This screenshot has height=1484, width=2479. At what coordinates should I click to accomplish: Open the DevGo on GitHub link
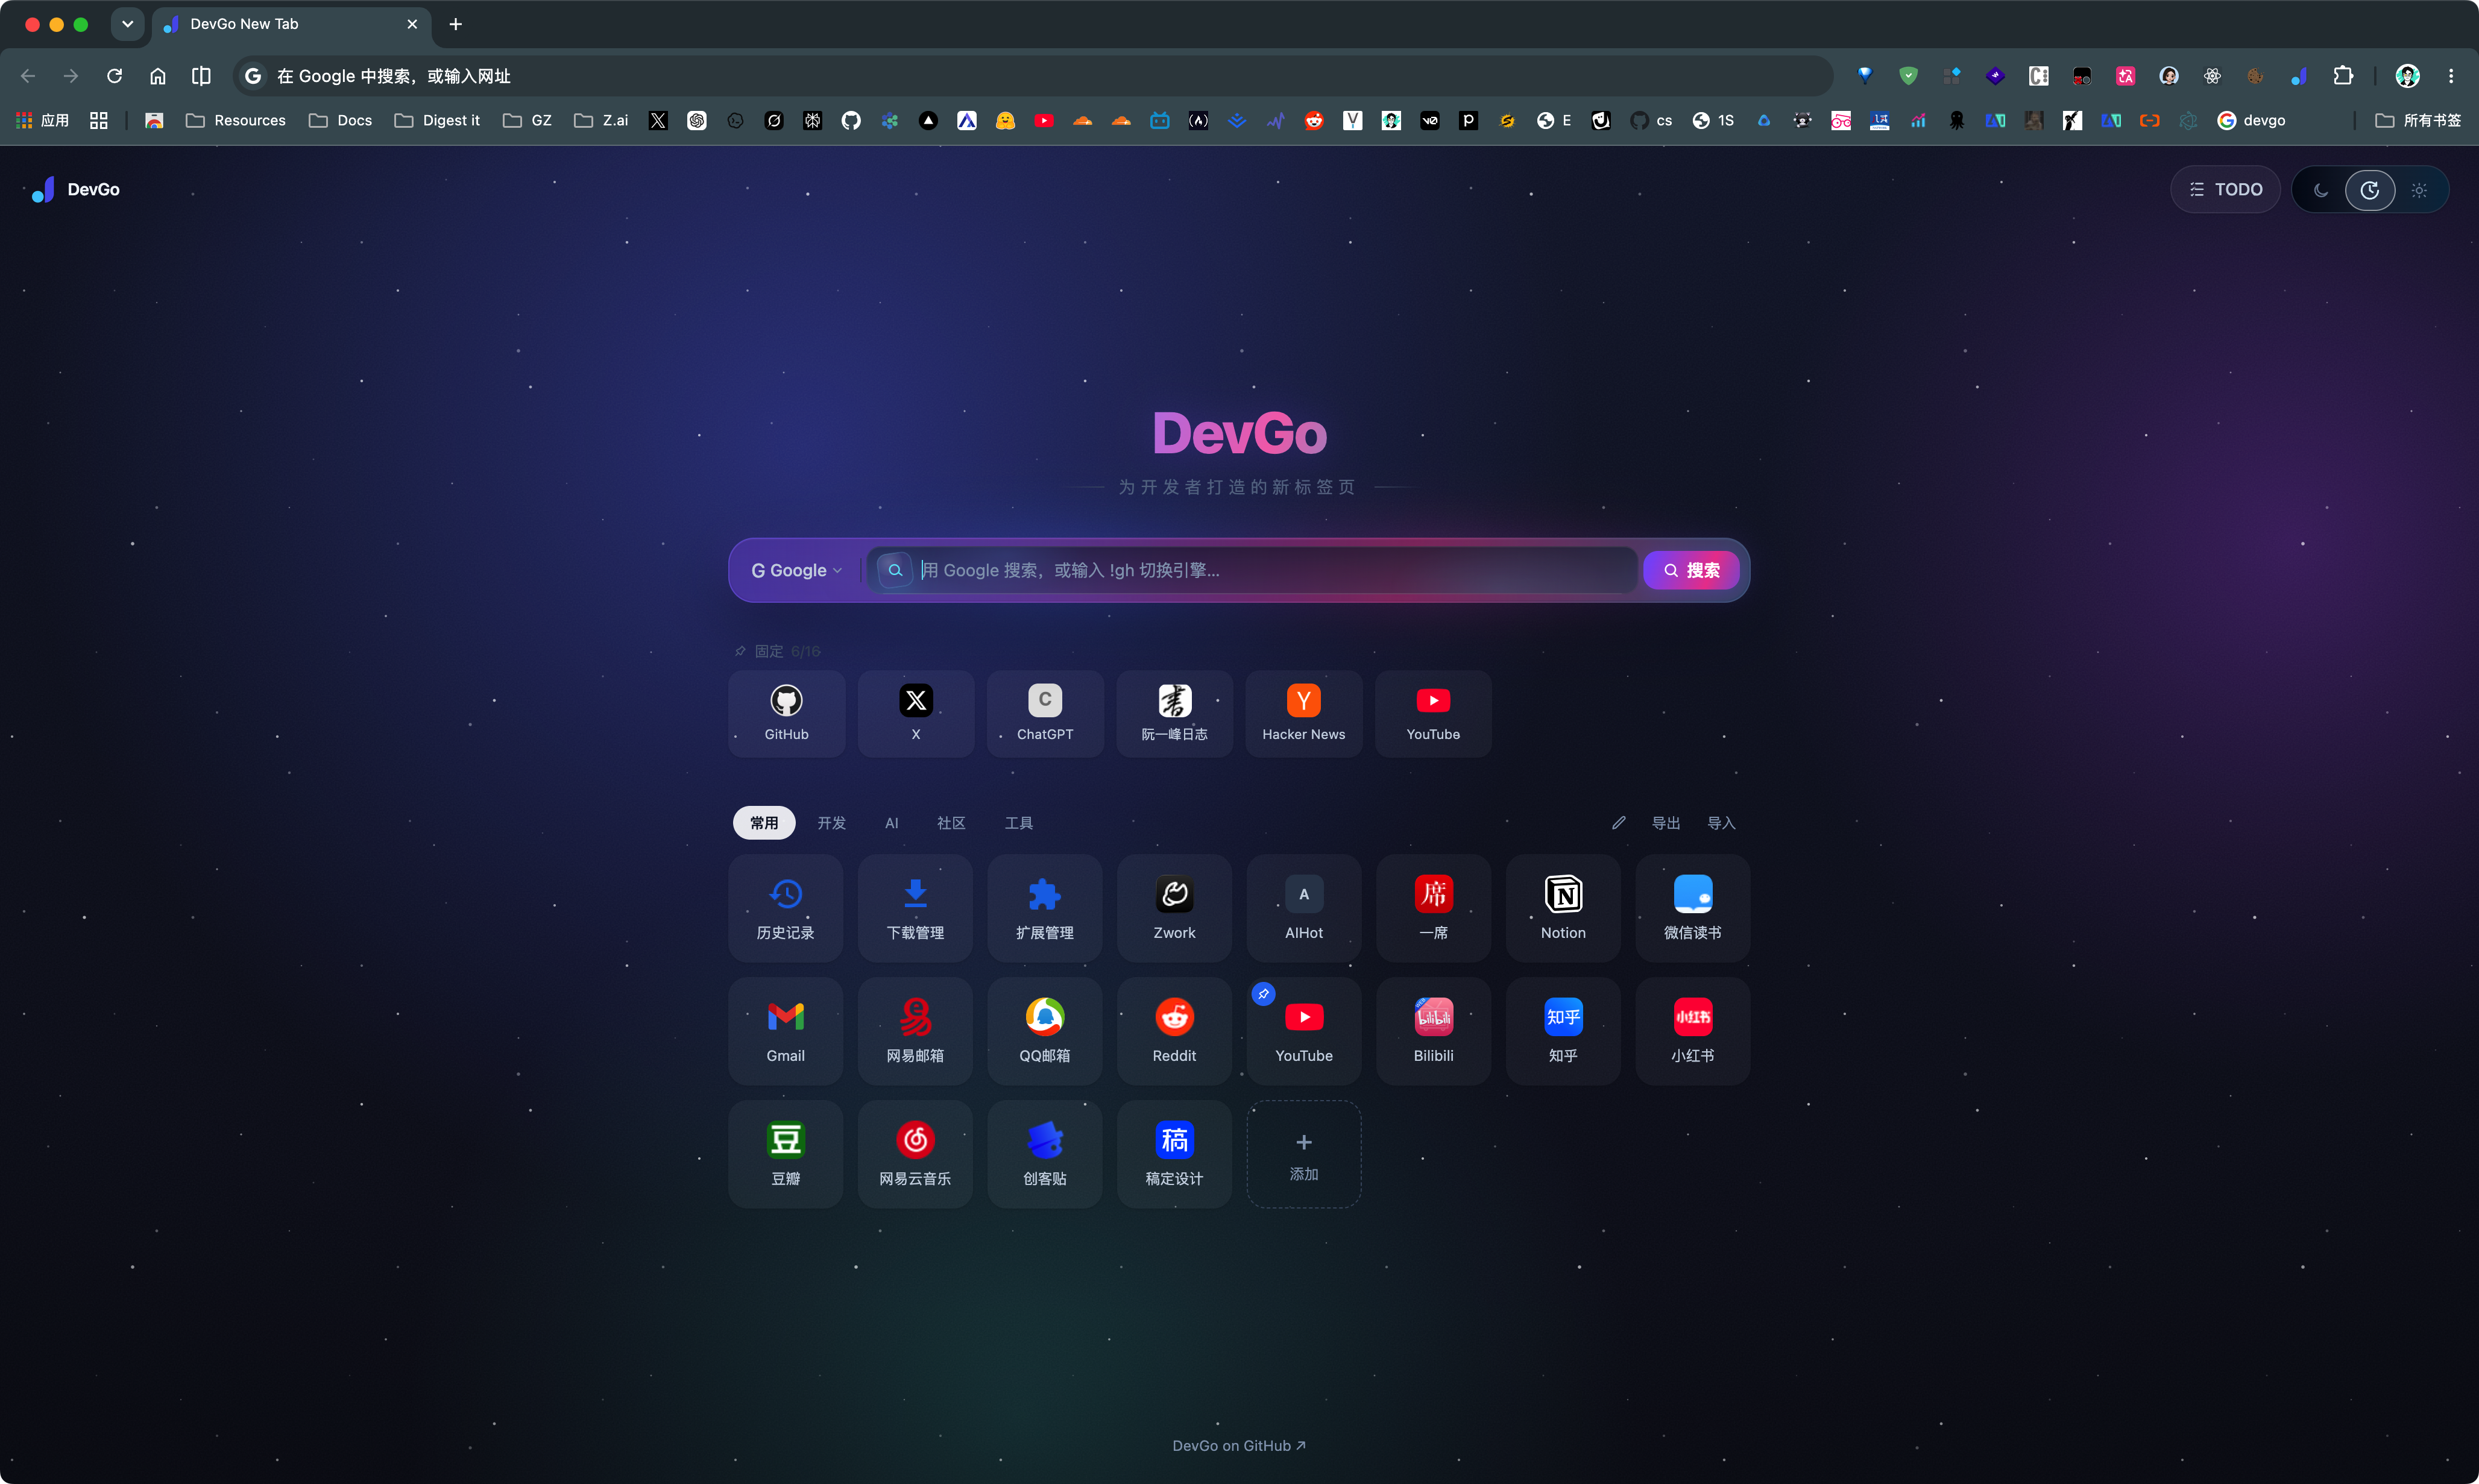click(1239, 1446)
